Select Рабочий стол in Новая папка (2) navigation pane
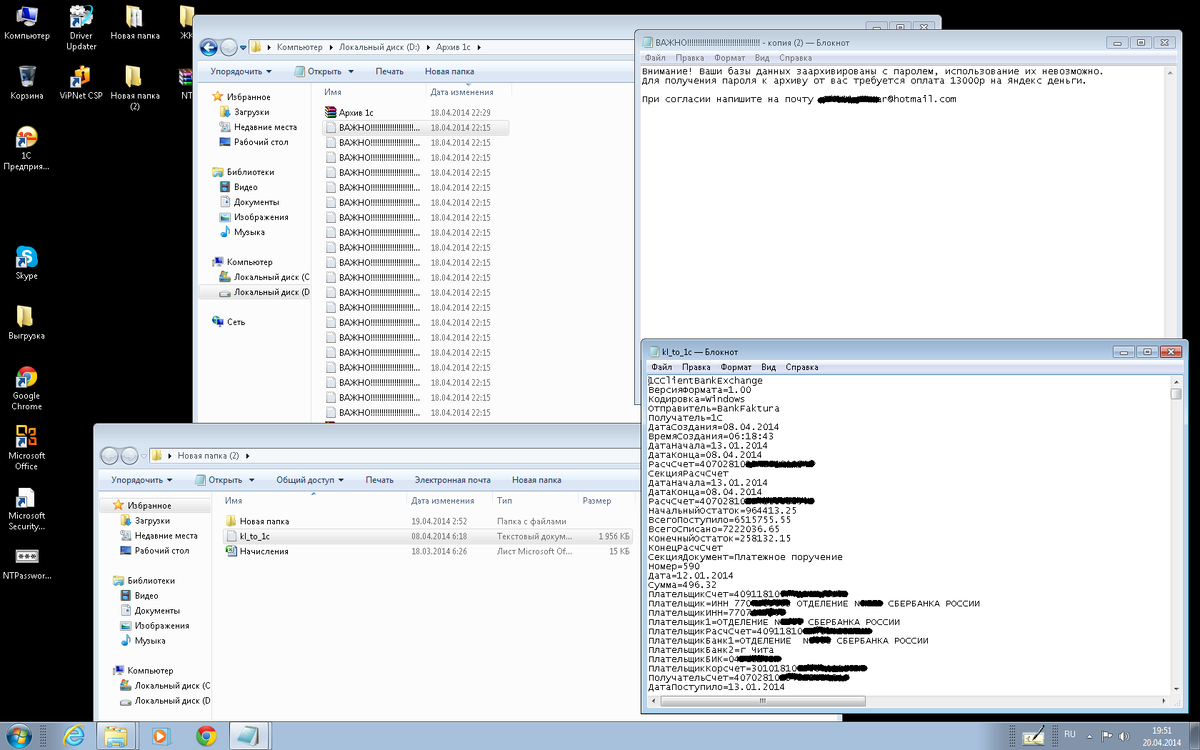This screenshot has height=750, width=1200. coord(161,551)
